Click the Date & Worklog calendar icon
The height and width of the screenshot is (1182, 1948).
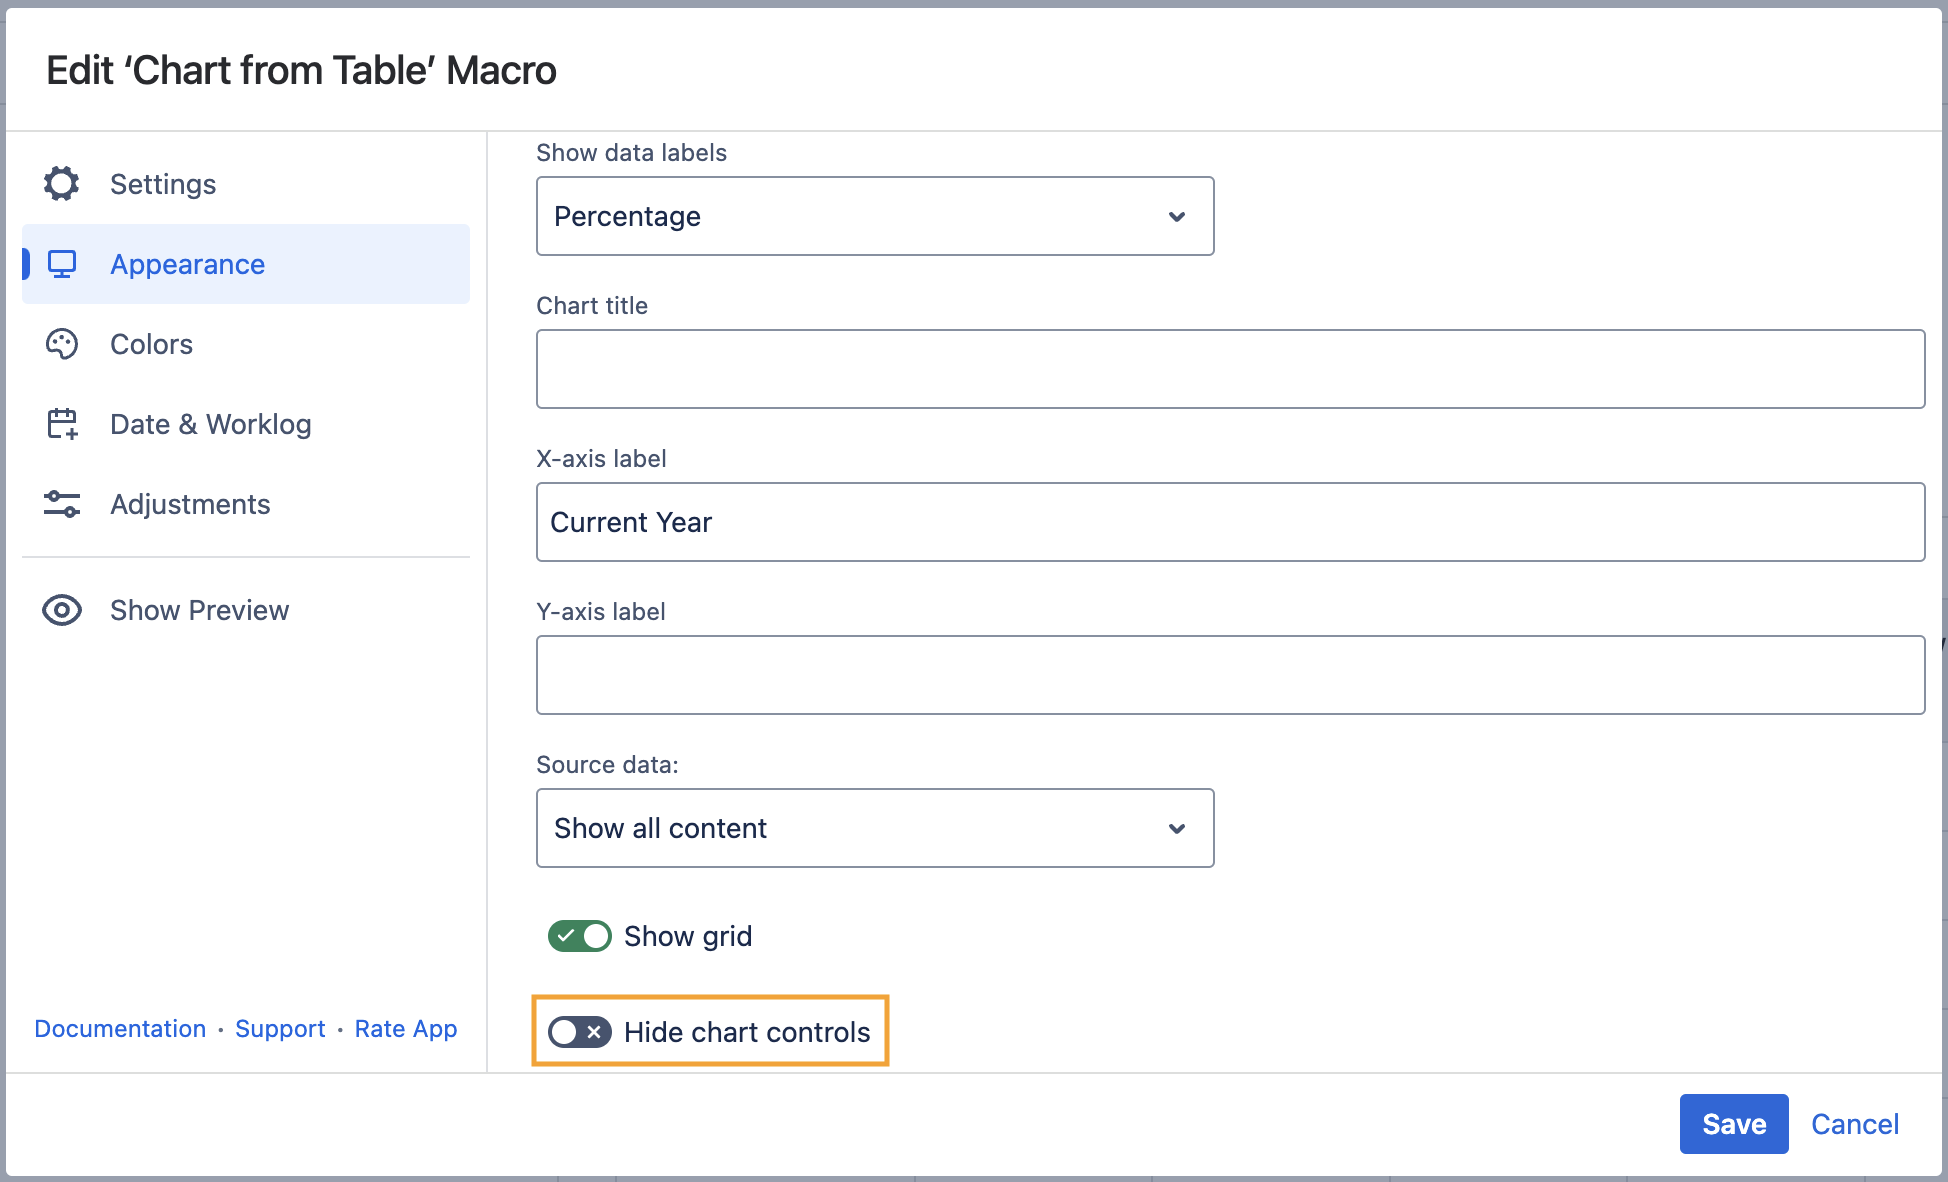pyautogui.click(x=62, y=424)
